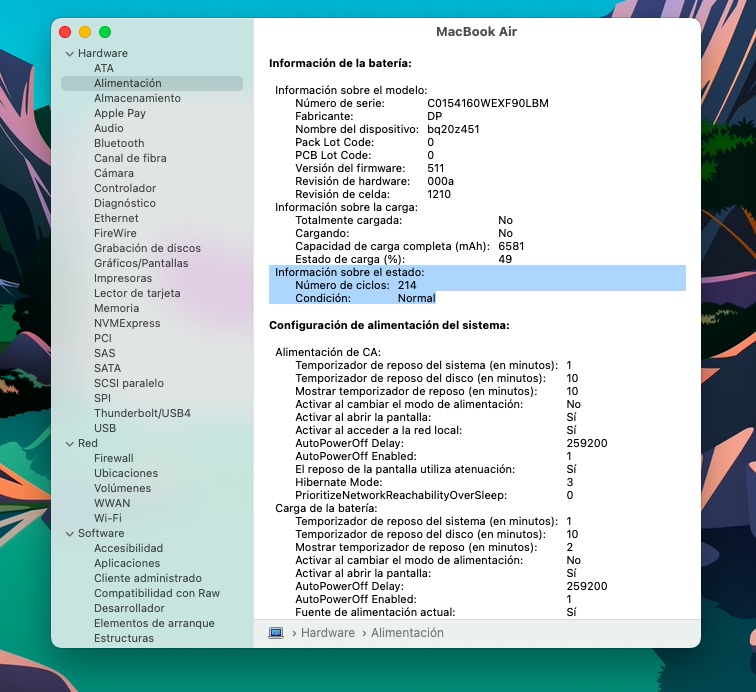Click Alimentación in the bottom path bar
Screen dimensions: 756x692
coord(409,633)
